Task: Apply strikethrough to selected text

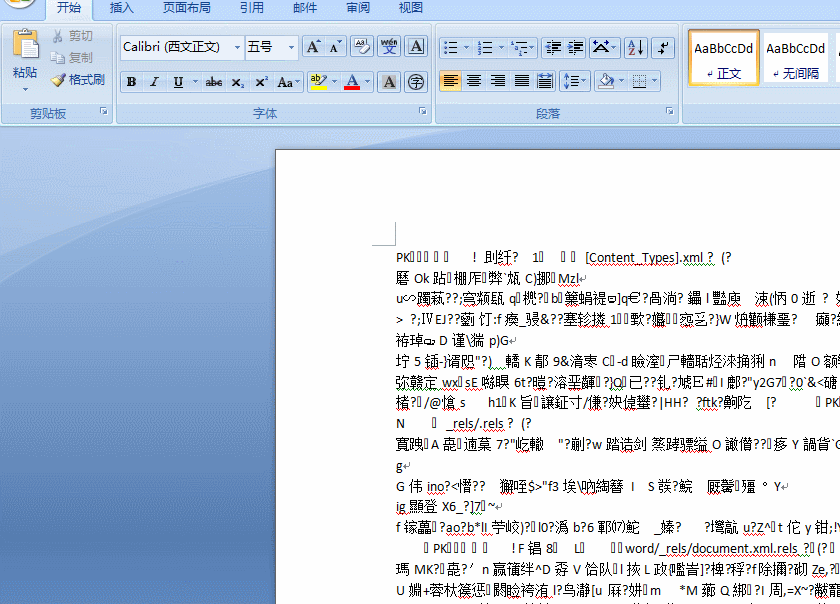Action: [214, 82]
